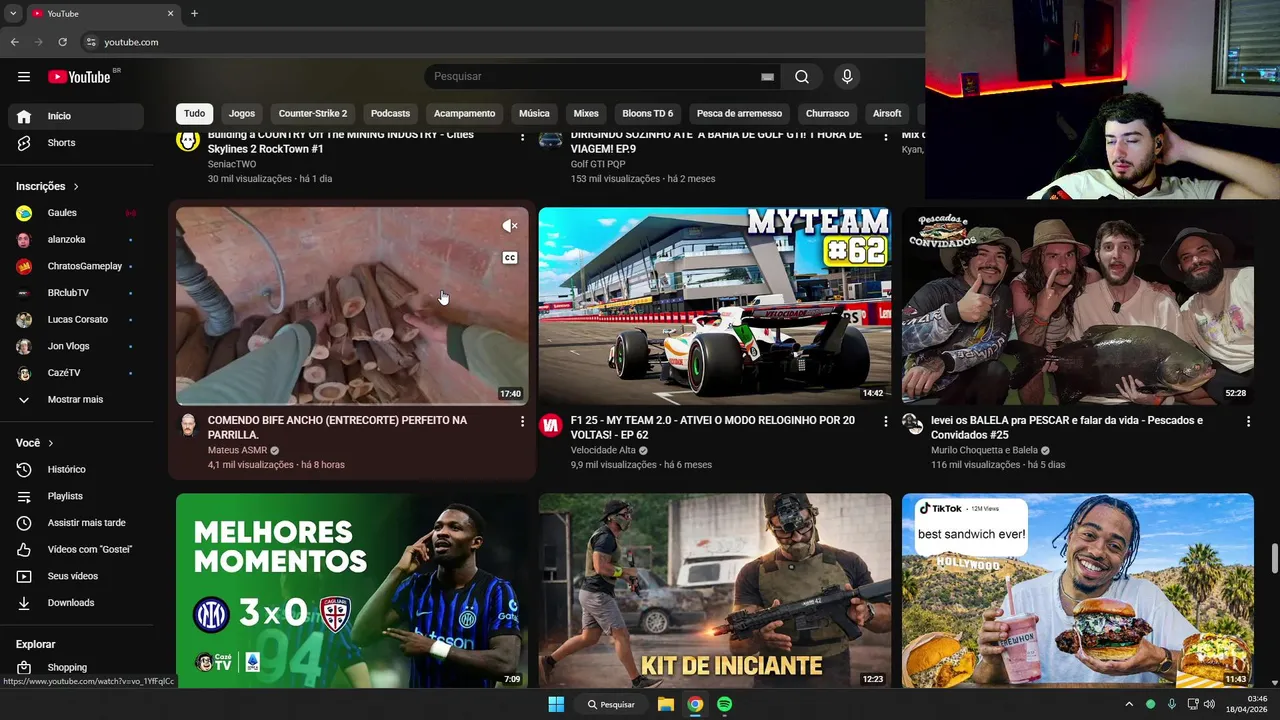The height and width of the screenshot is (720, 1280).
Task: Open Shorts in sidebar
Action: click(76, 143)
